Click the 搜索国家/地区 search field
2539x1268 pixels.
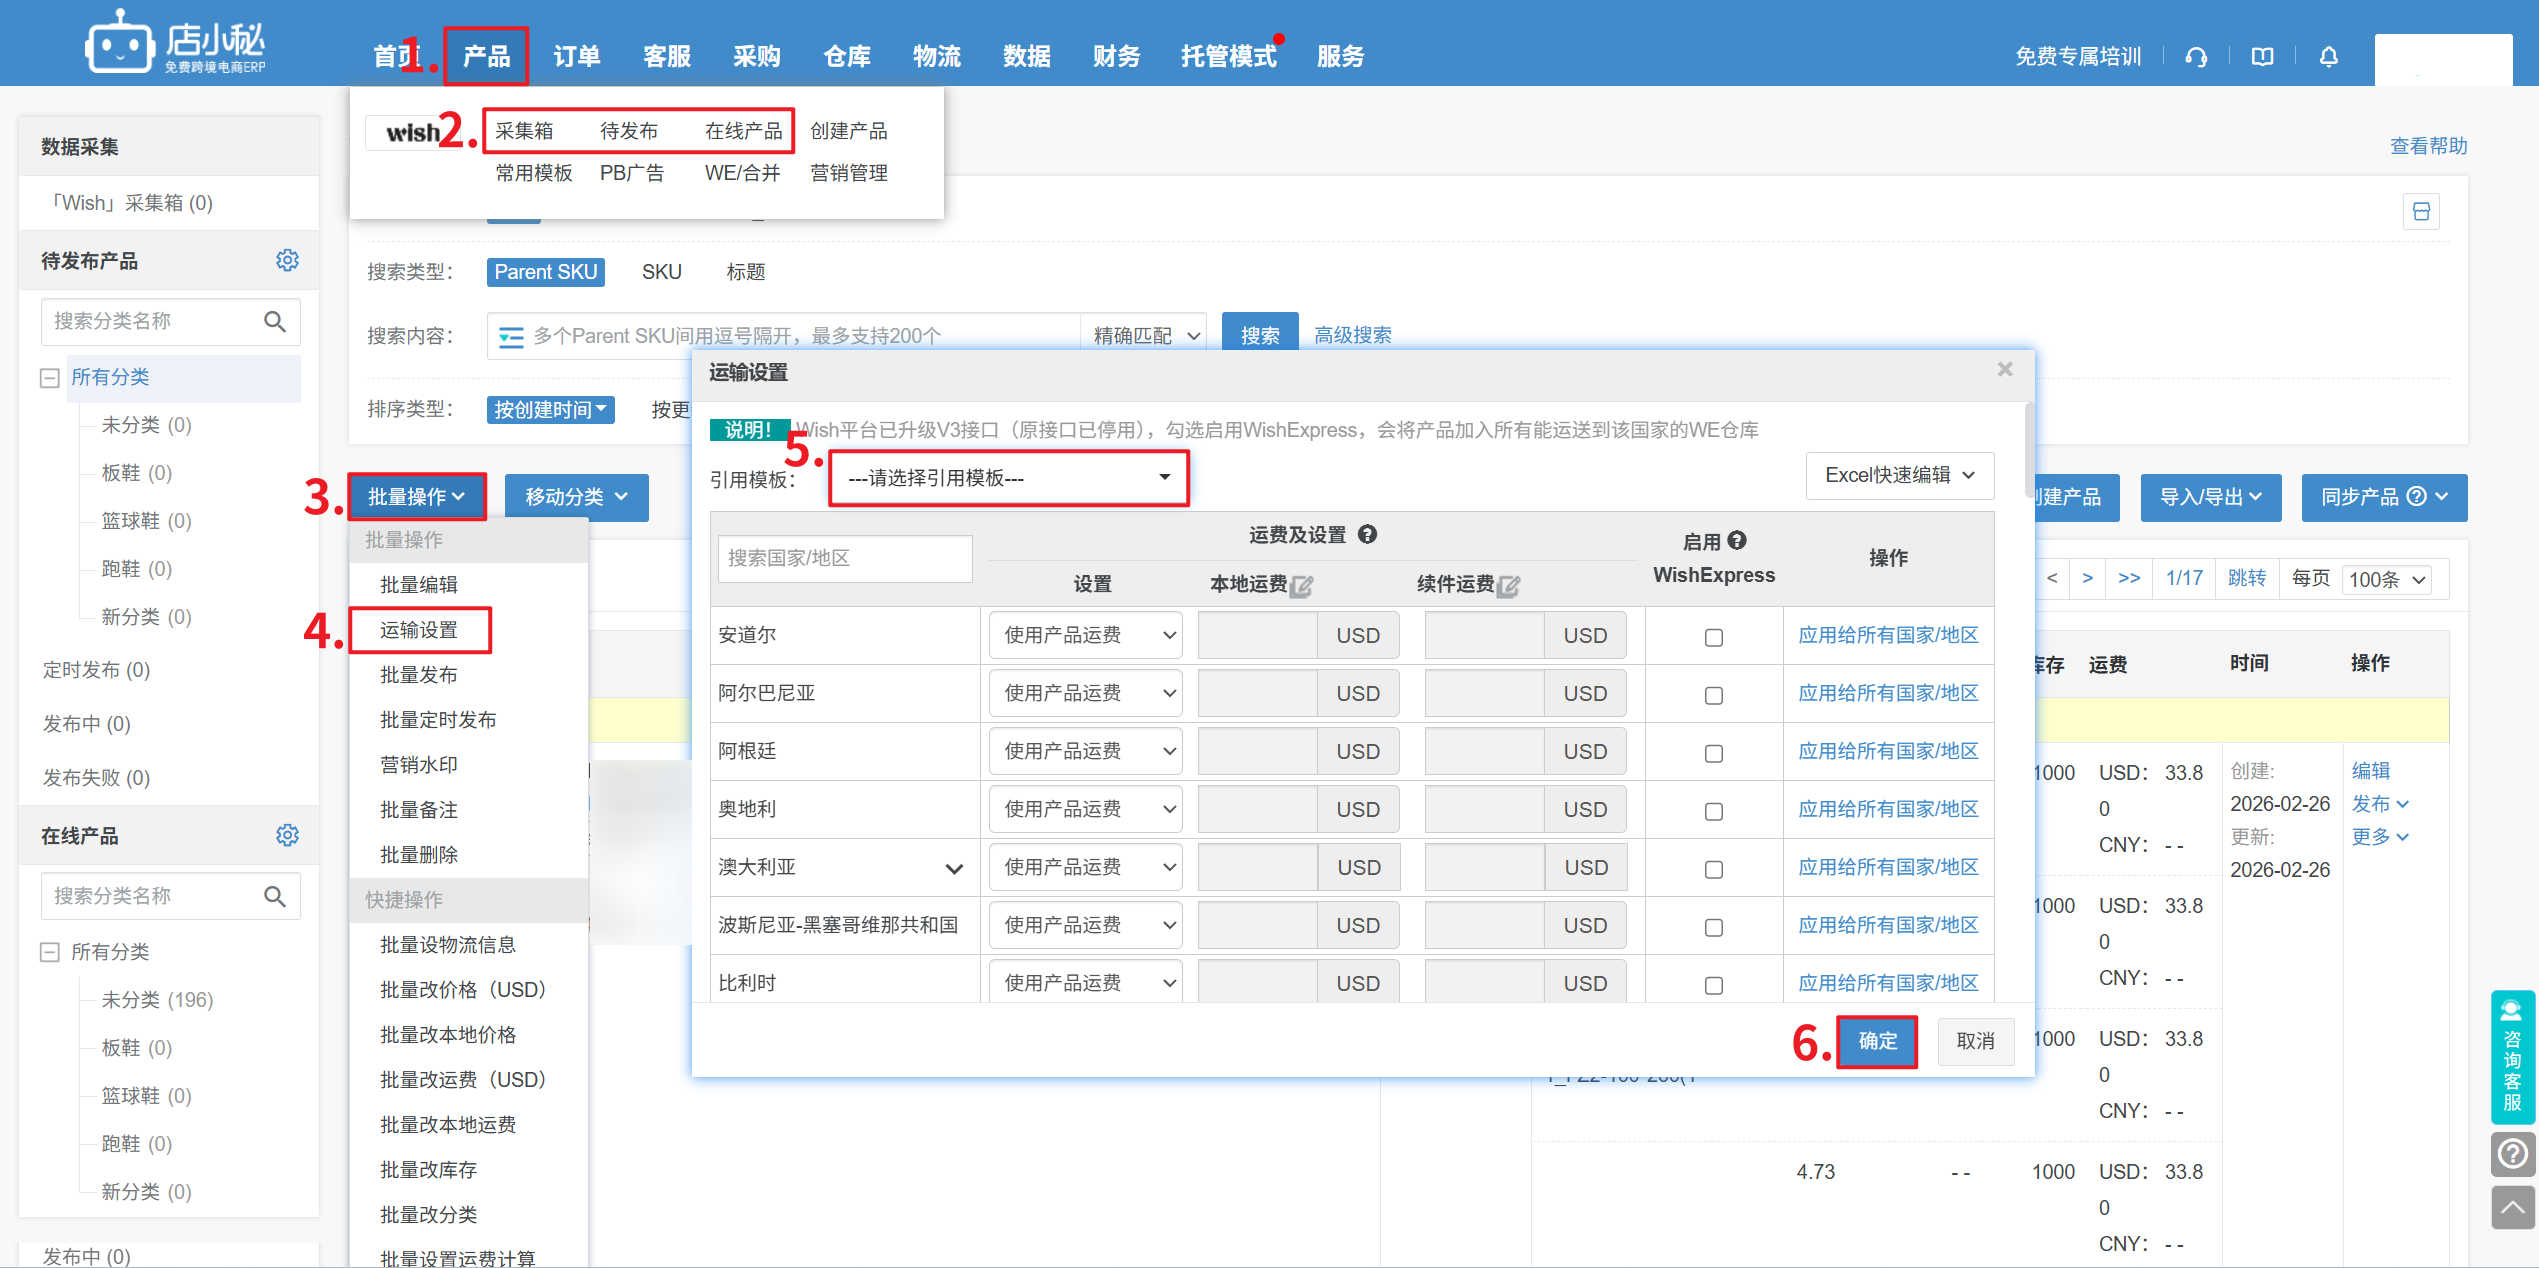tap(844, 558)
